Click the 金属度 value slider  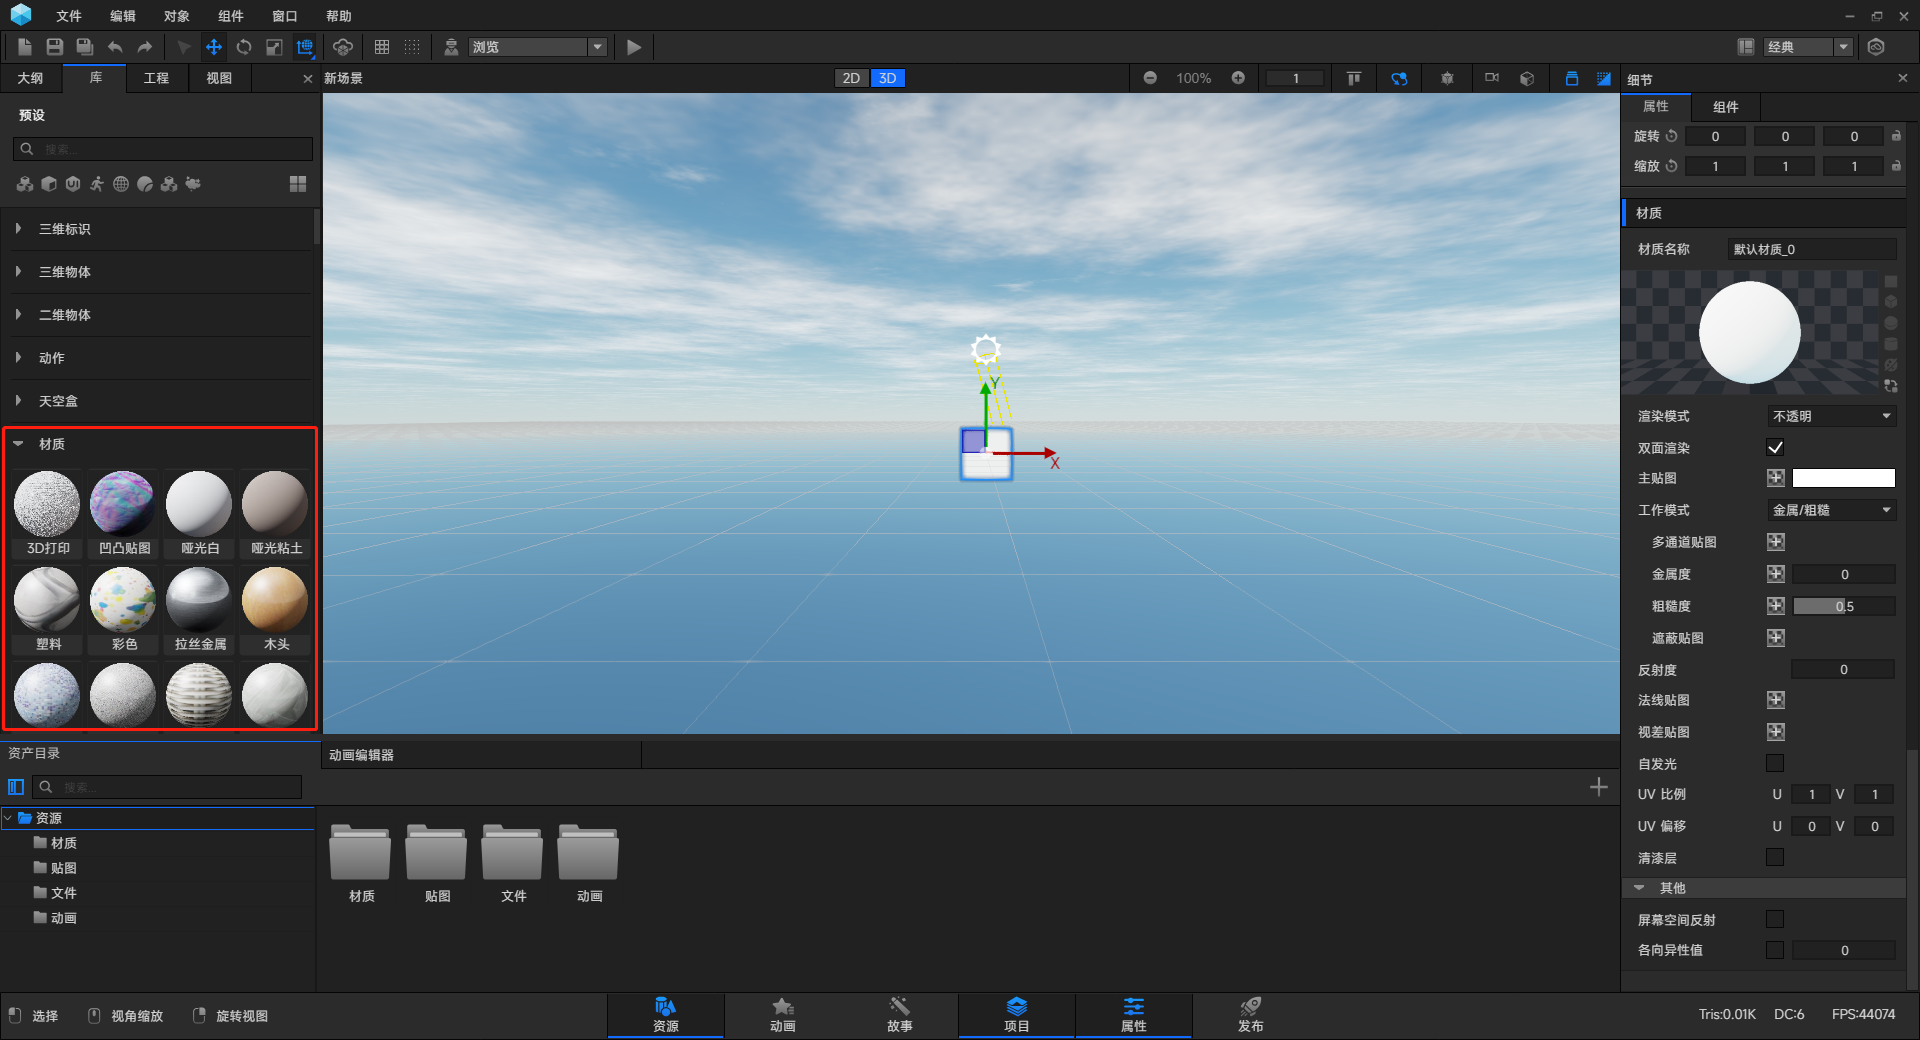(x=1844, y=574)
